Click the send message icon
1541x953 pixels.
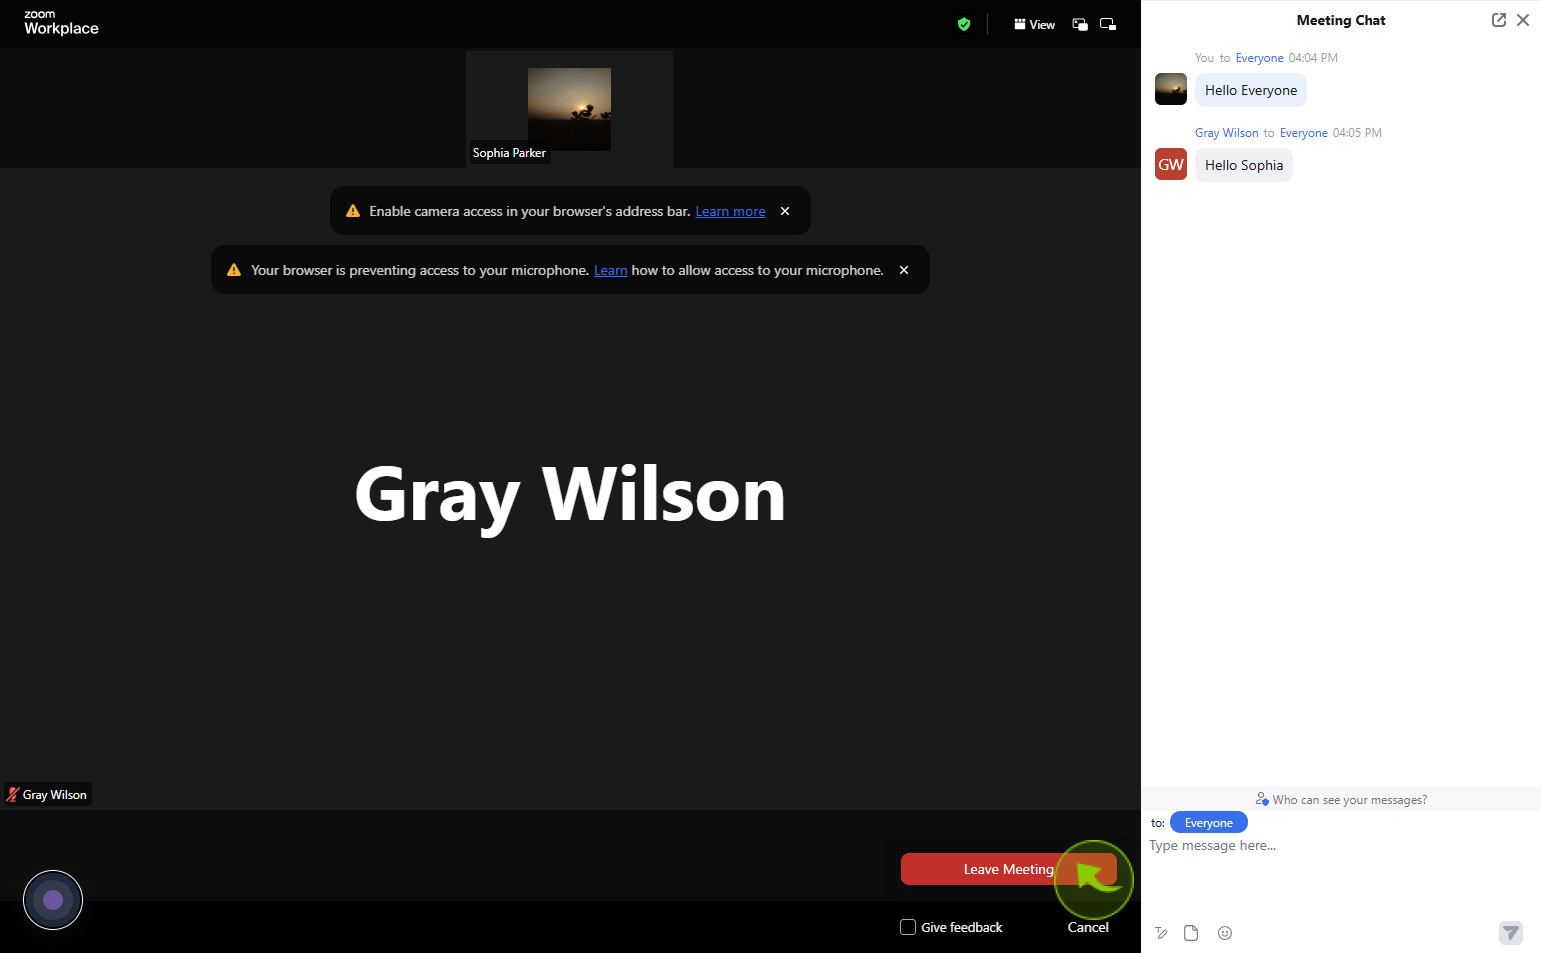pyautogui.click(x=1511, y=933)
